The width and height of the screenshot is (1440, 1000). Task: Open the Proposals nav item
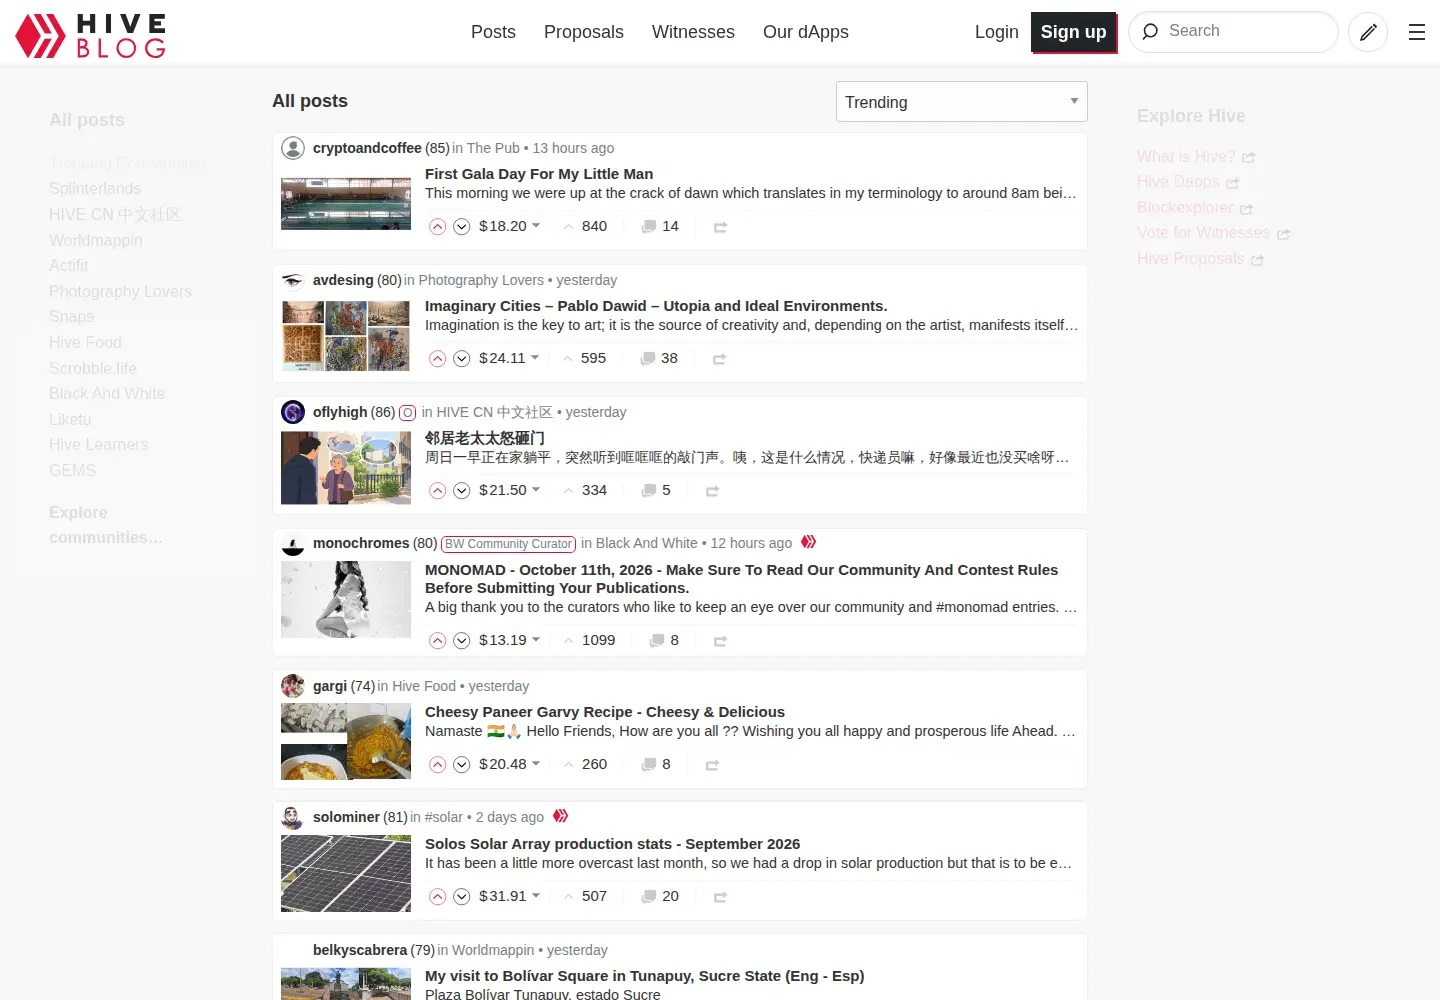[584, 32]
